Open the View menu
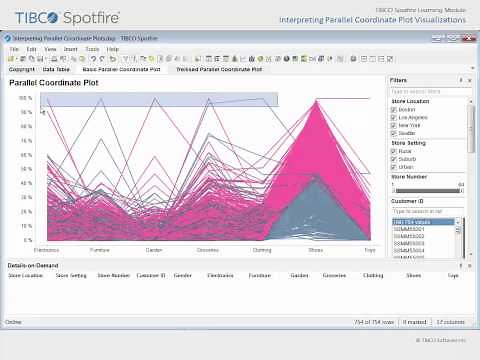This screenshot has height=360, width=480. pyautogui.click(x=50, y=49)
